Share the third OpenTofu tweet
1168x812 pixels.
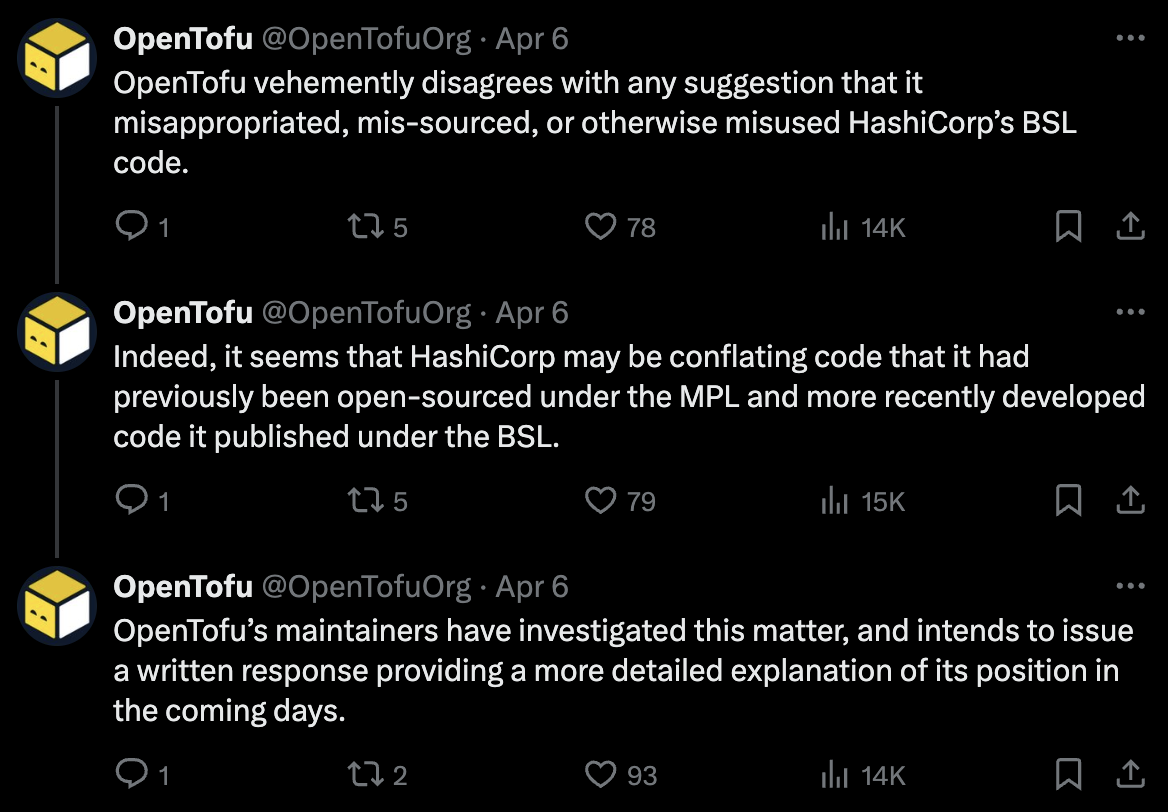pos(1129,774)
